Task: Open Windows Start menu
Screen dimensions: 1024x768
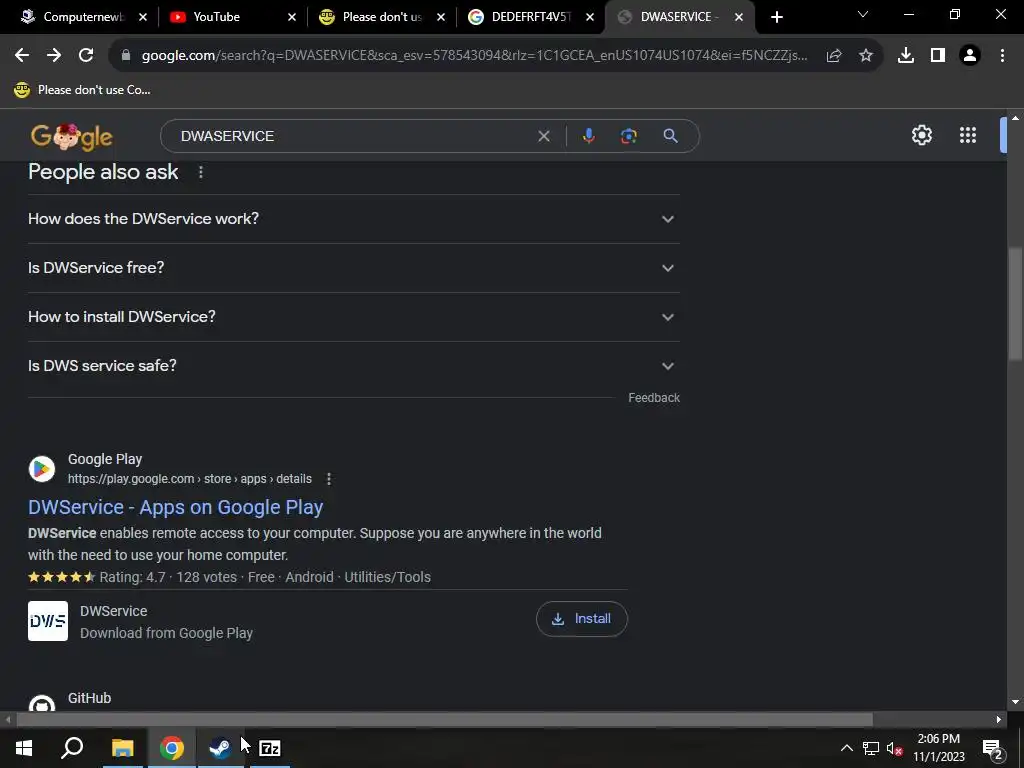Action: click(x=24, y=748)
